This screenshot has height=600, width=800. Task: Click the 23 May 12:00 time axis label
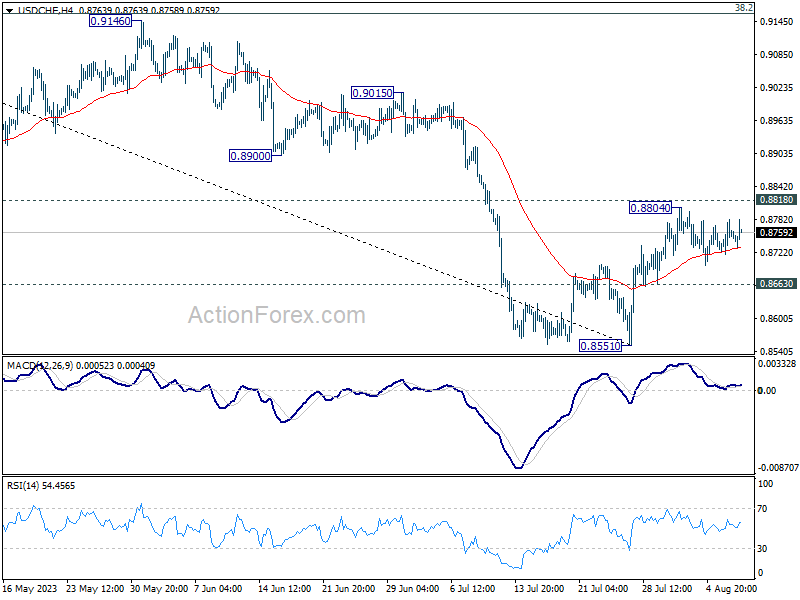pyautogui.click(x=95, y=588)
